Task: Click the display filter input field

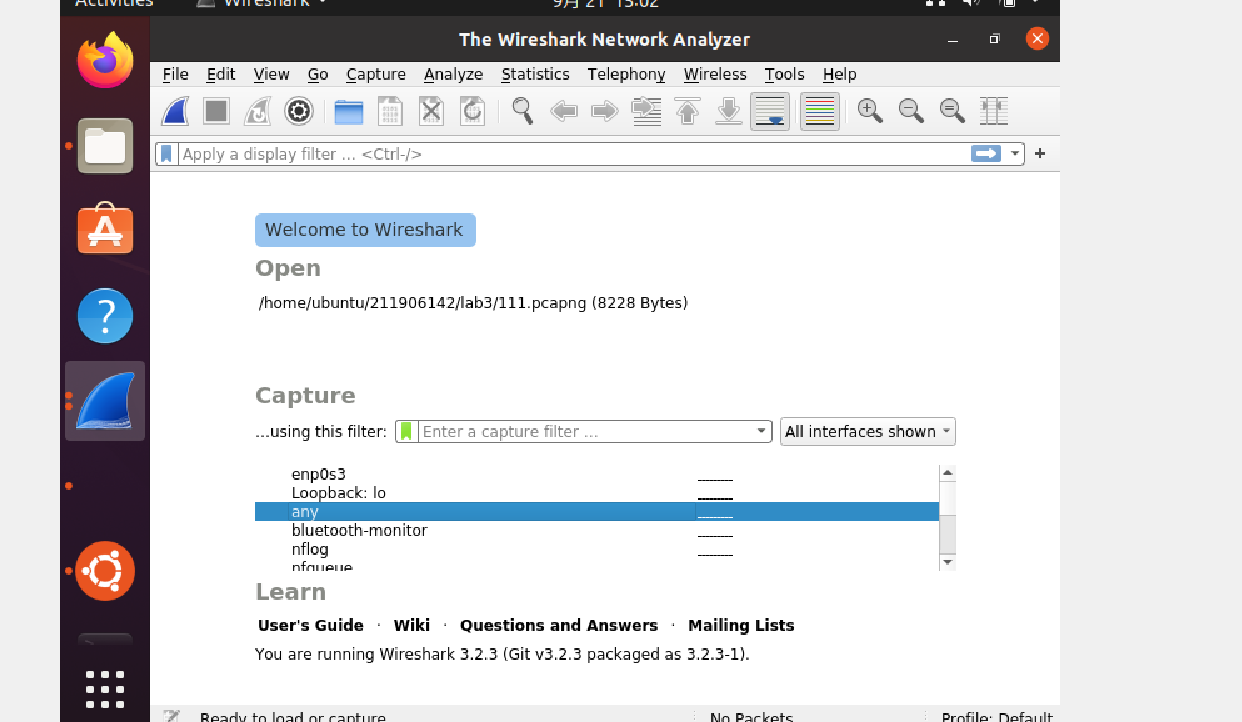Action: pyautogui.click(x=573, y=154)
